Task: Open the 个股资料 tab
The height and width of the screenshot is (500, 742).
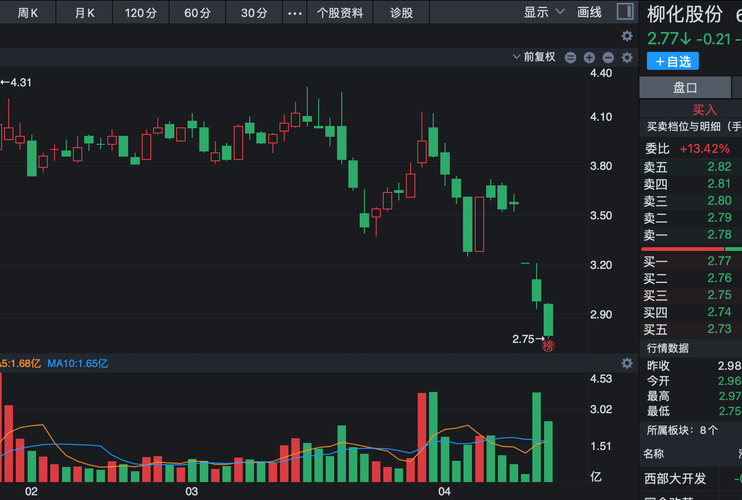Action: coord(340,13)
